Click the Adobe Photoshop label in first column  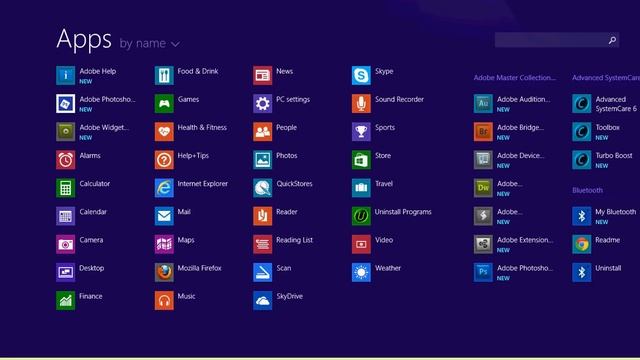(x=107, y=99)
